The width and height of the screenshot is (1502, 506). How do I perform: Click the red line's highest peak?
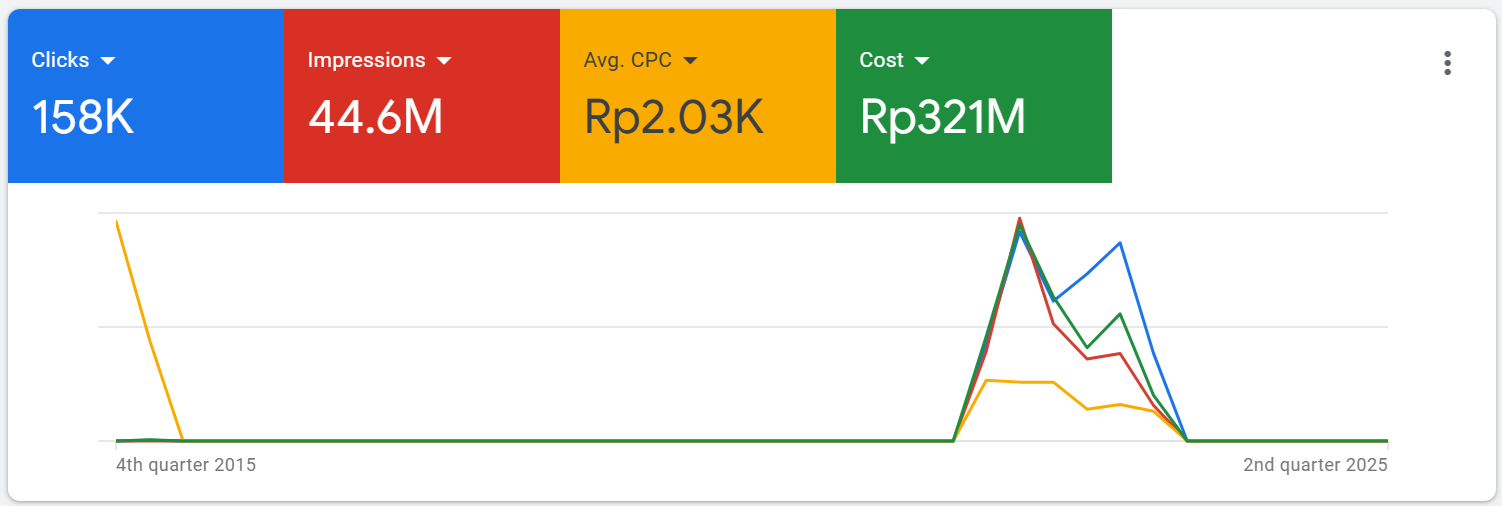click(1019, 218)
